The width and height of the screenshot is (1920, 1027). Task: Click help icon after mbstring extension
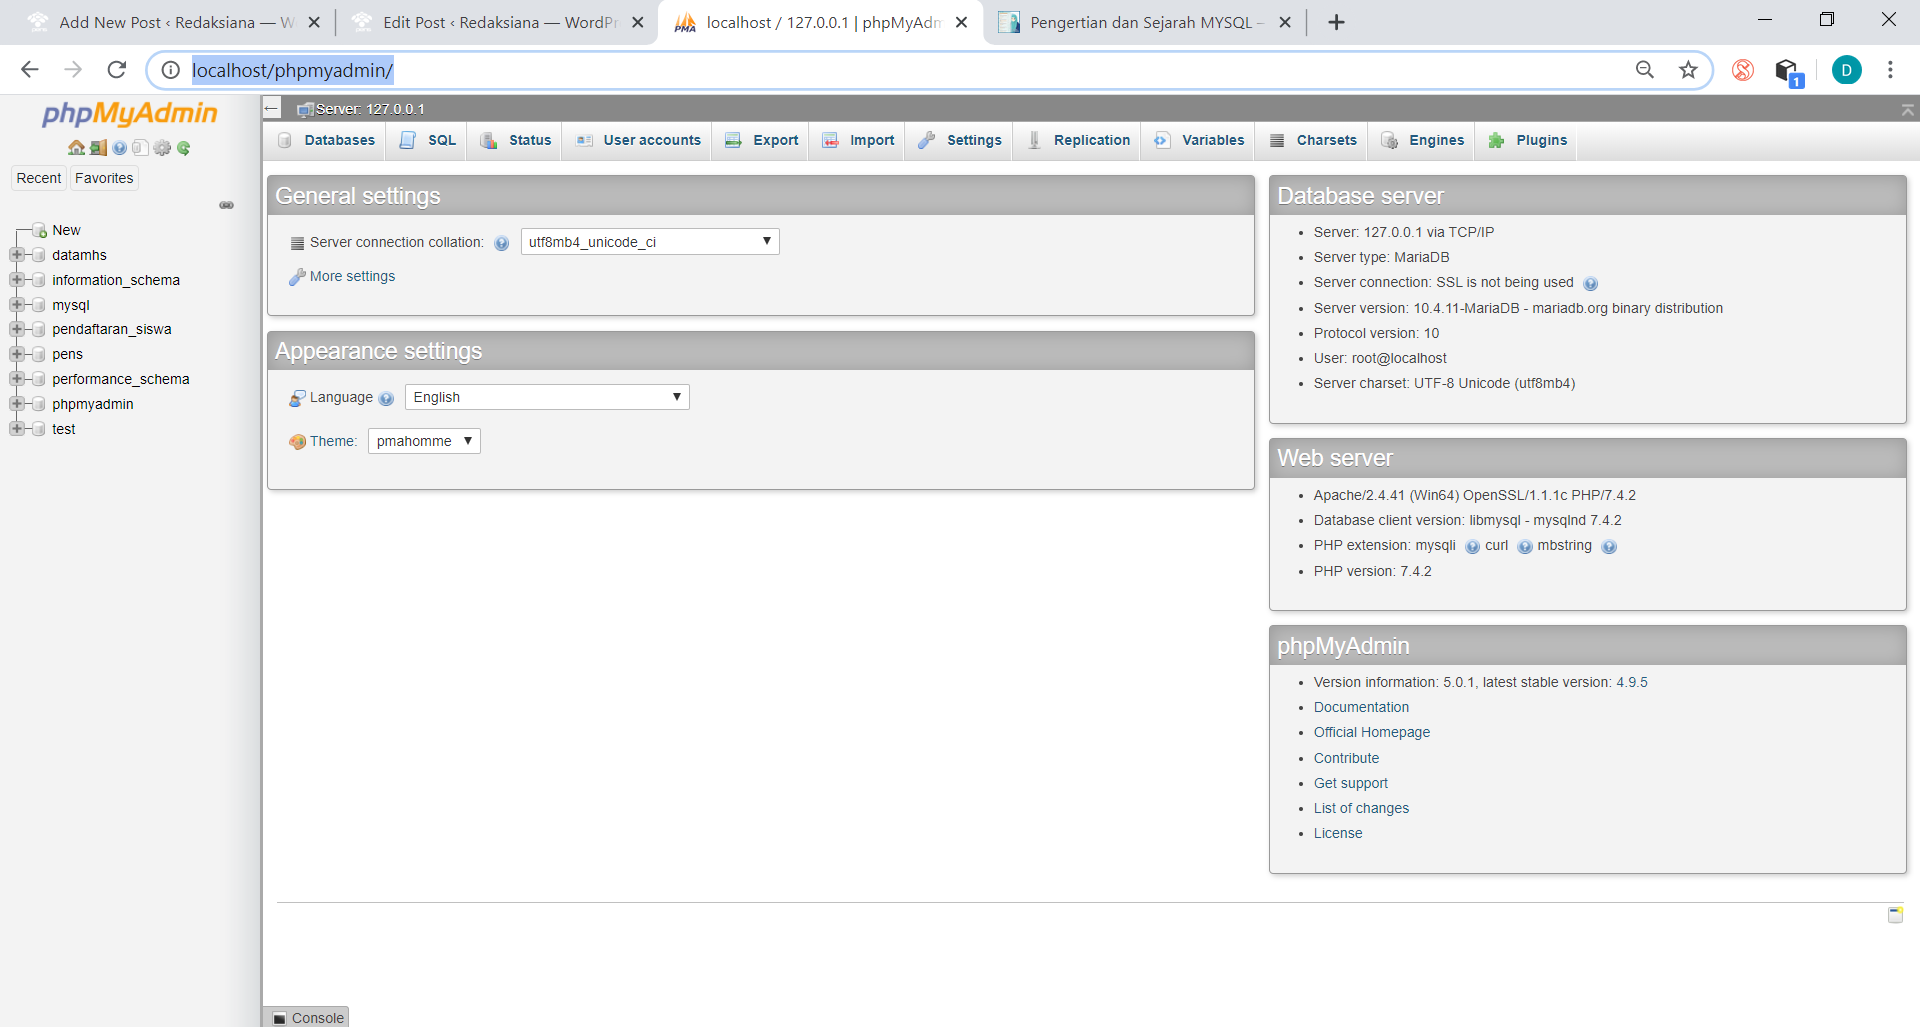(x=1609, y=546)
